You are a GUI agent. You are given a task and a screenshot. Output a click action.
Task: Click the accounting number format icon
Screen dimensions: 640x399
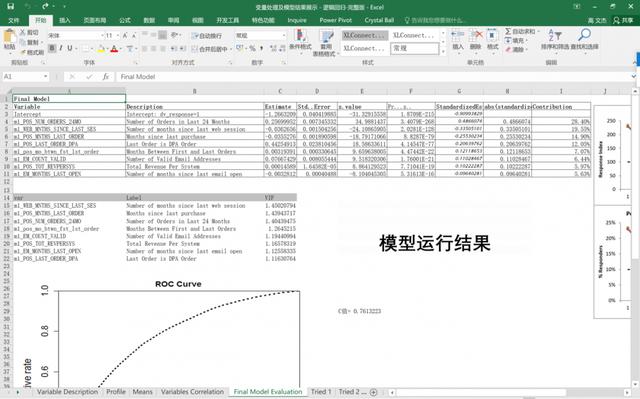(x=240, y=49)
